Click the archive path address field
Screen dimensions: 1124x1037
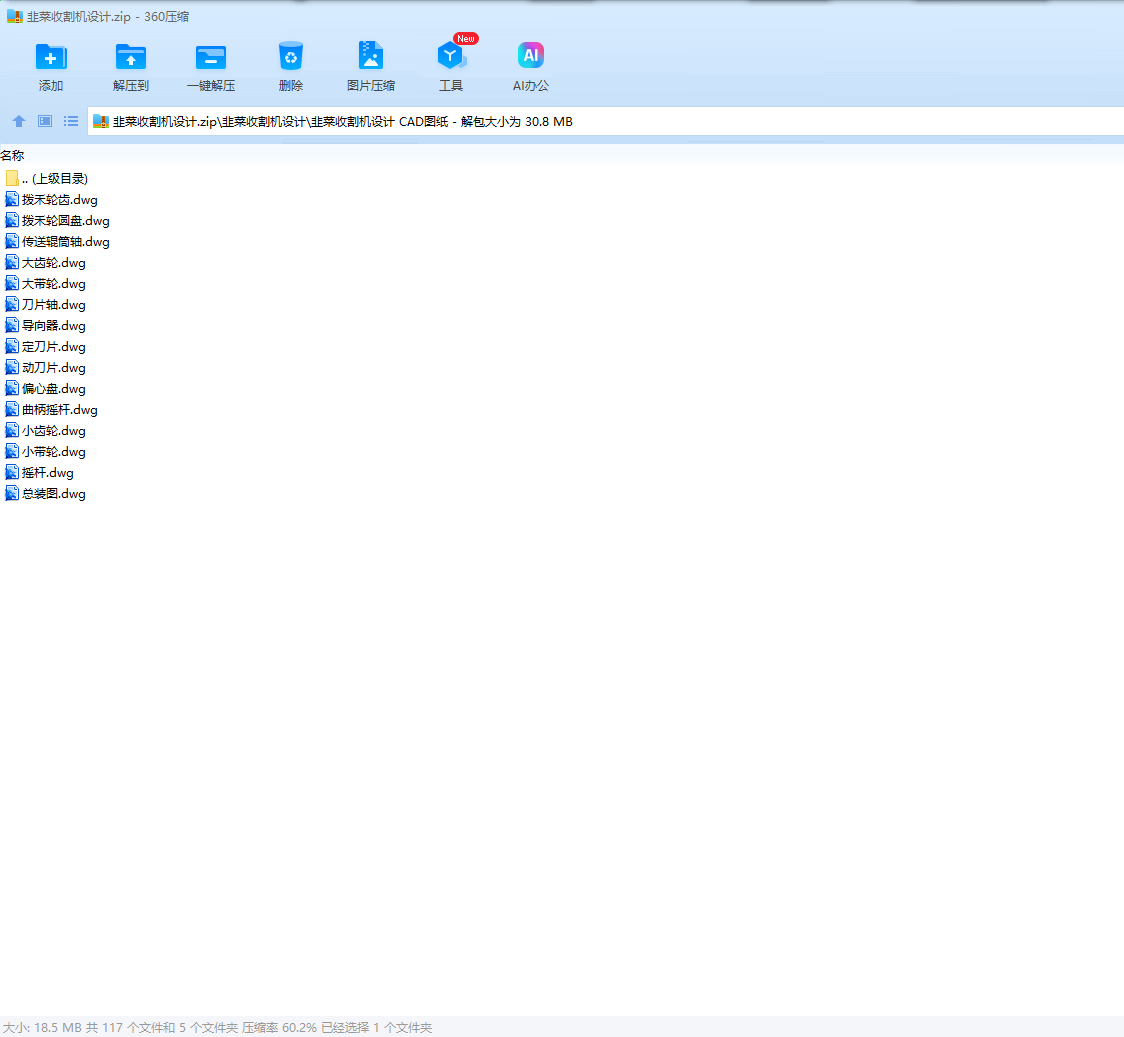[x=606, y=121]
